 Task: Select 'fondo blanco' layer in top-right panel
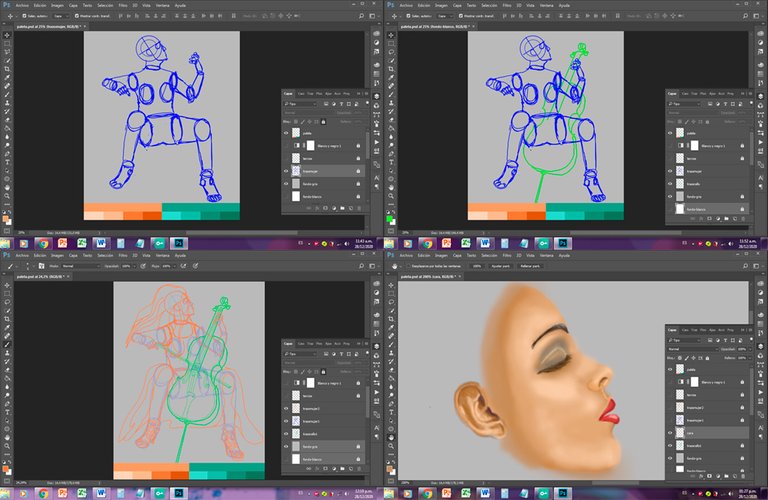coord(708,209)
